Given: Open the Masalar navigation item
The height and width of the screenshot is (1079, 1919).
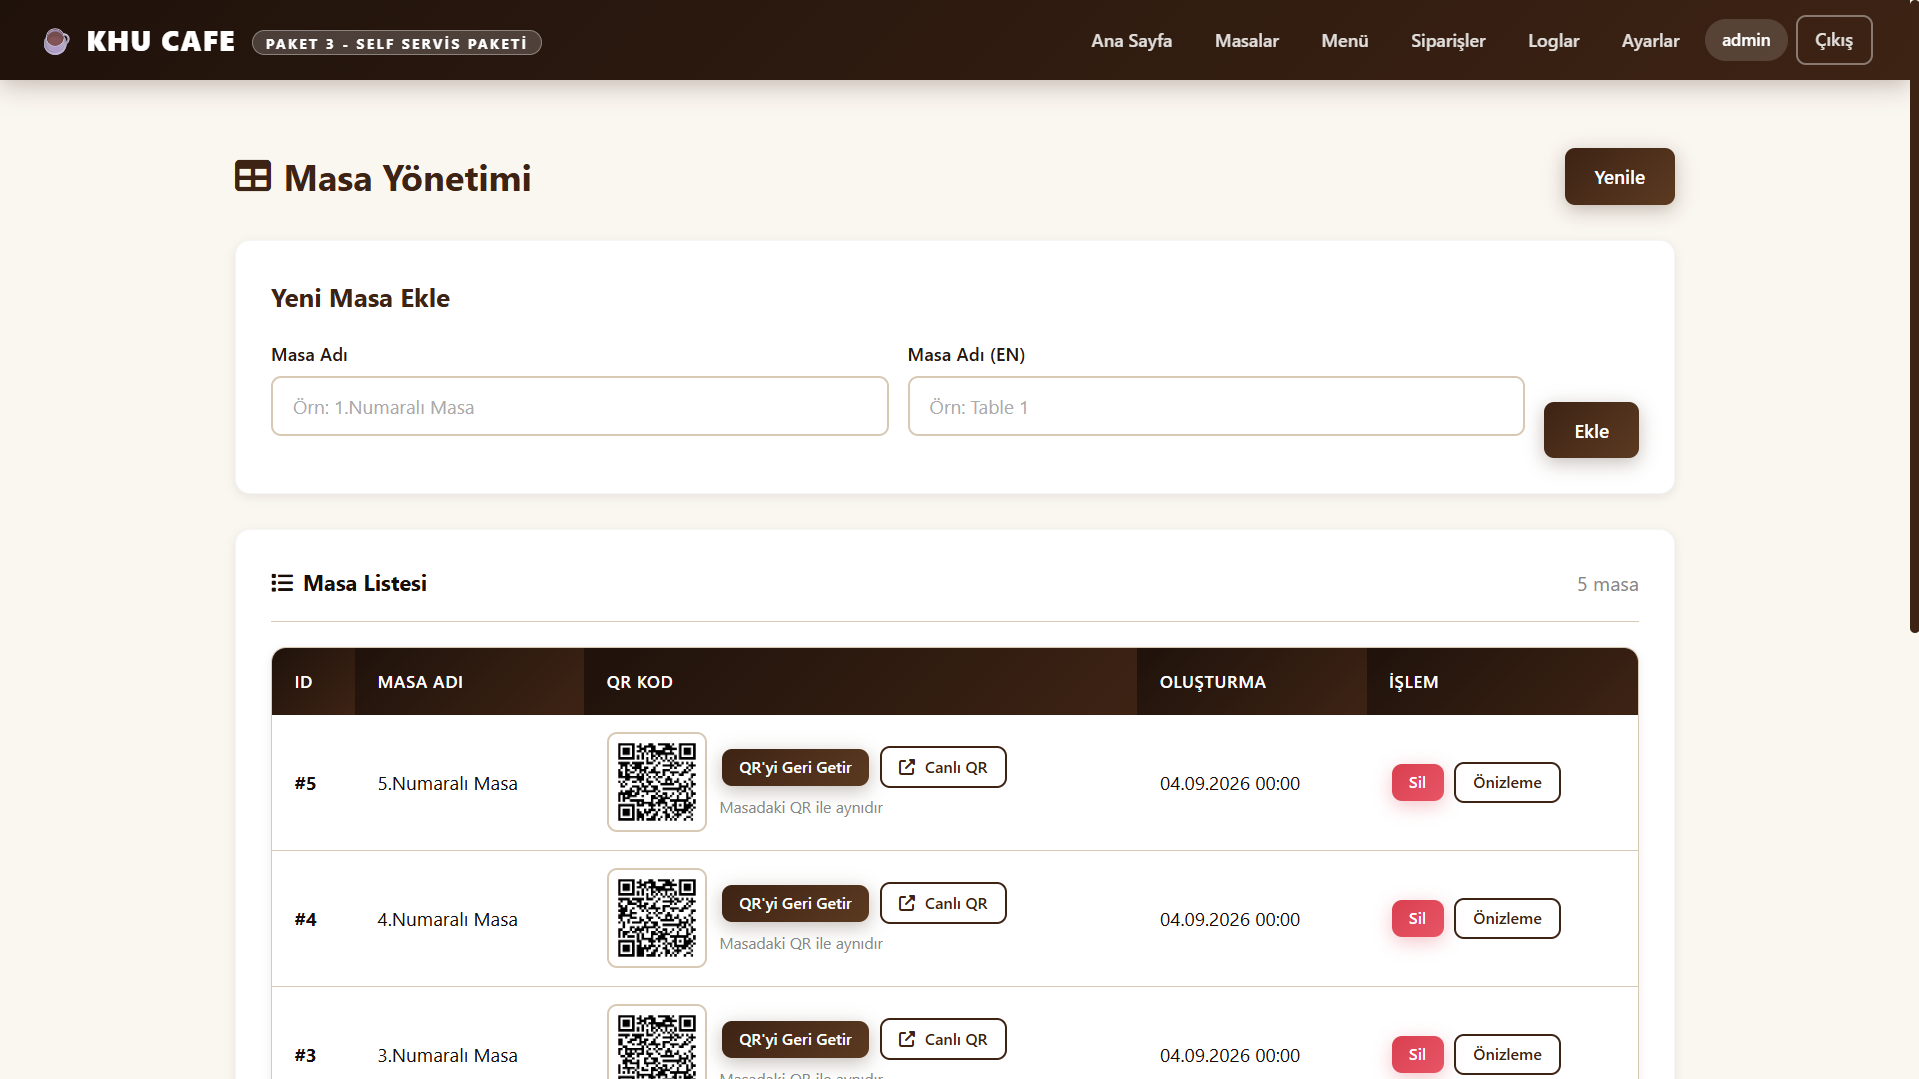Looking at the screenshot, I should pyautogui.click(x=1246, y=41).
